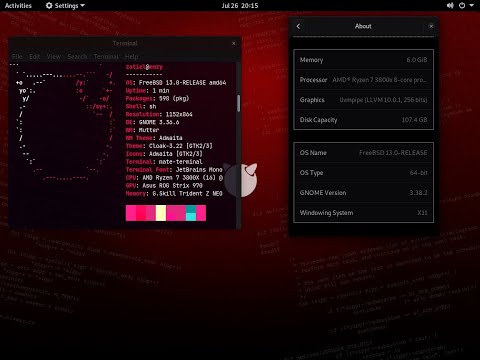
Task: Open the volume indicator in top bar
Action: pos(450,6)
